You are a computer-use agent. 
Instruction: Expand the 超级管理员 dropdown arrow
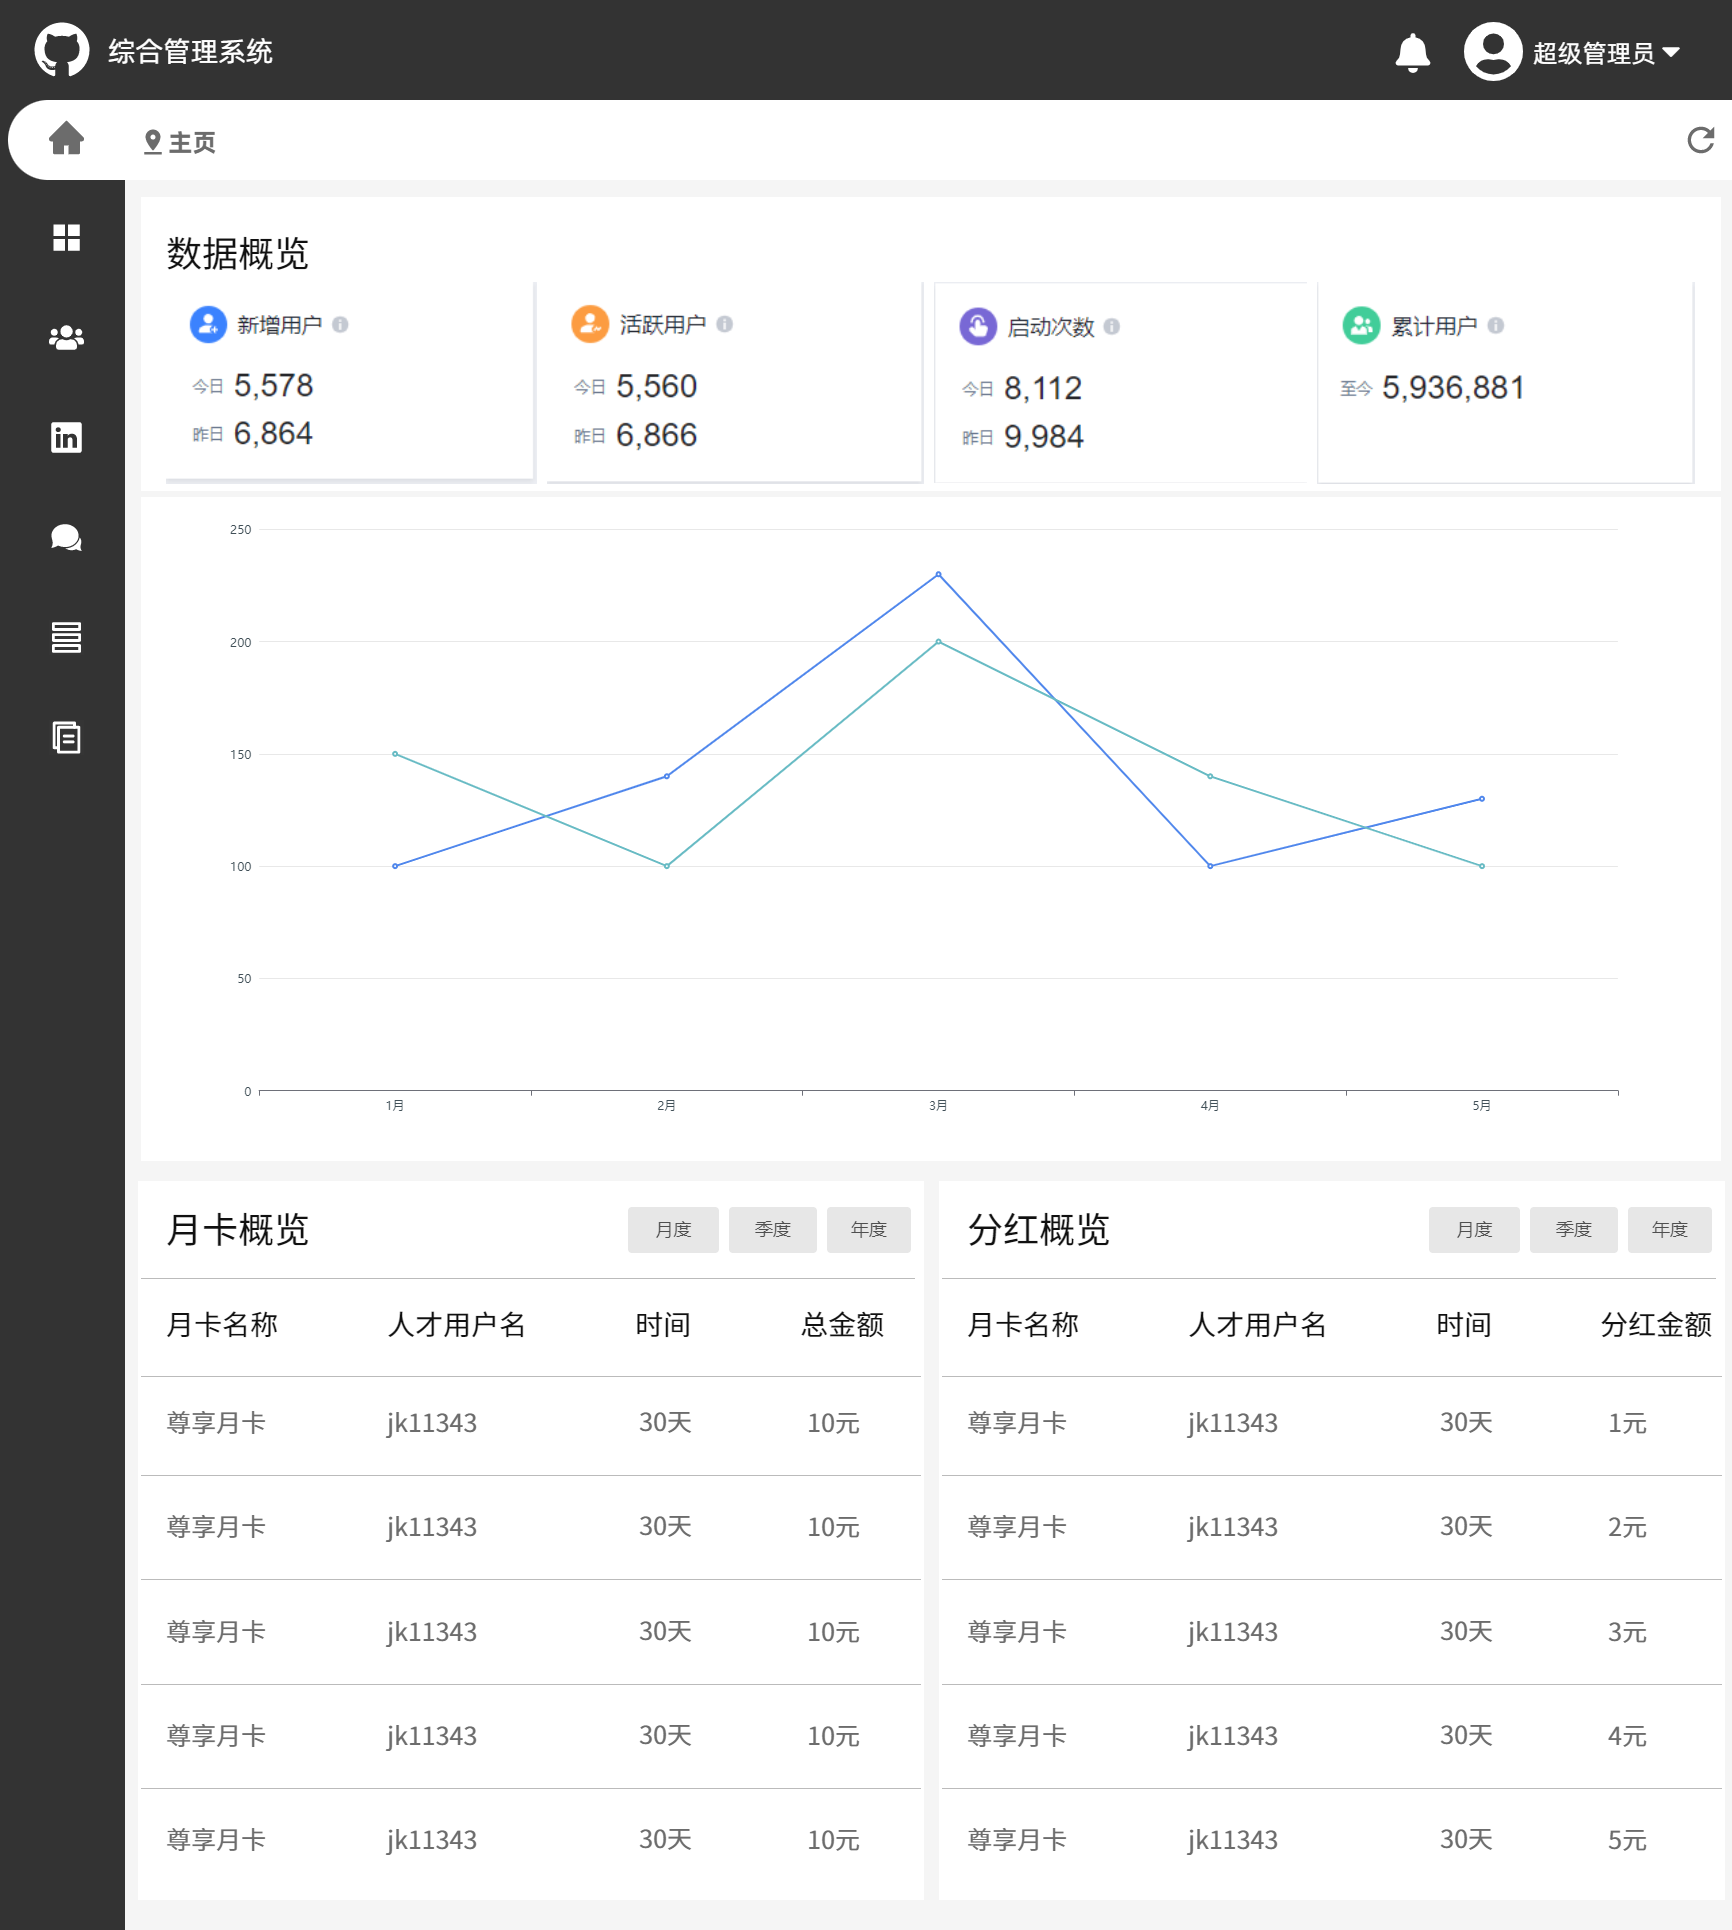[1671, 52]
